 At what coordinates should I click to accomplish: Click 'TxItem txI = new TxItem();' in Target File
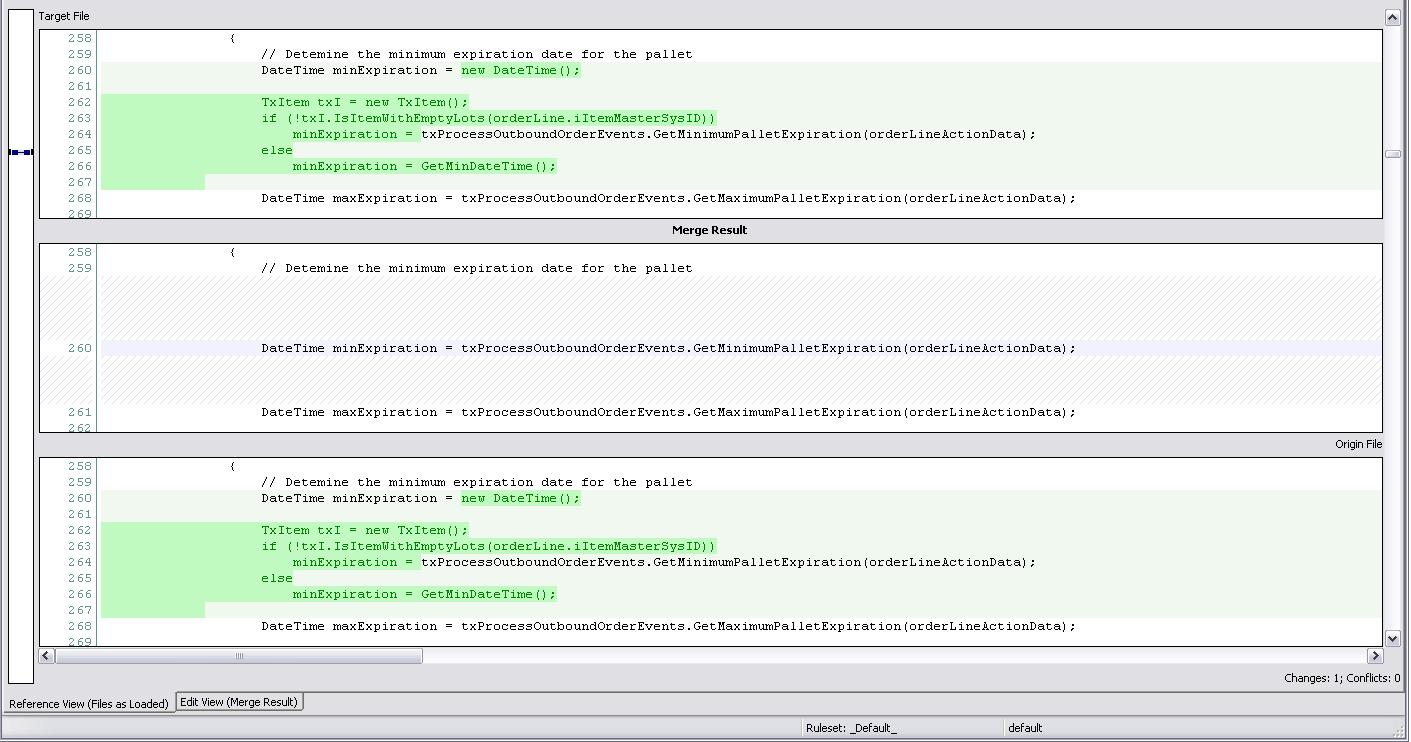tap(365, 102)
